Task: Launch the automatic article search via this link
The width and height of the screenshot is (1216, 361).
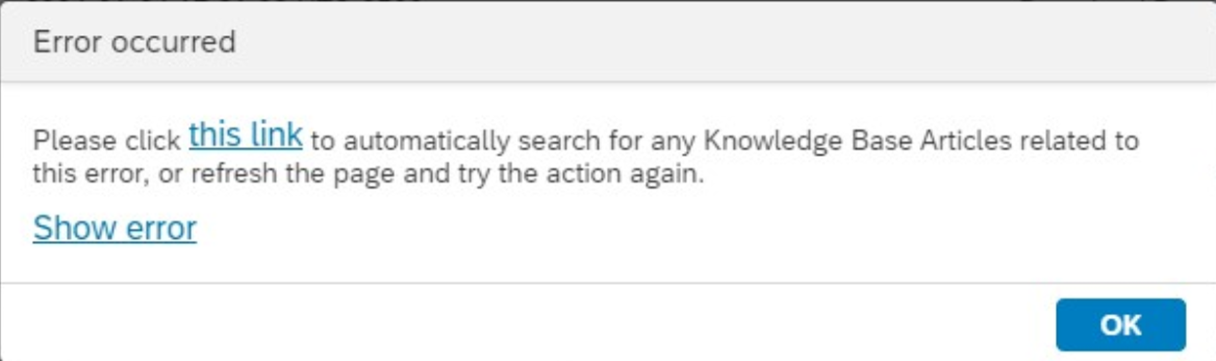Action: (245, 134)
